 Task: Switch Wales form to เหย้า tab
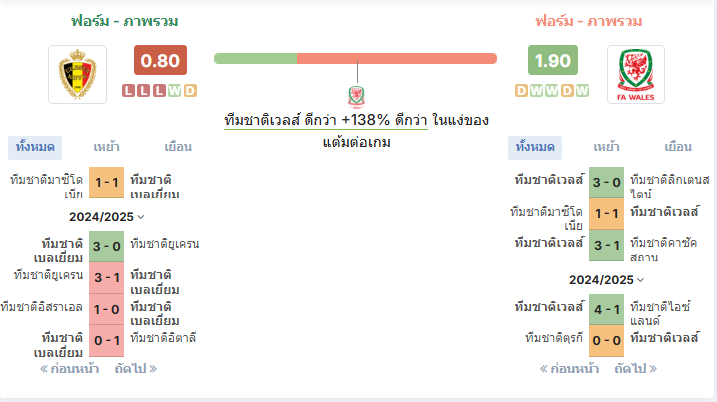[x=606, y=147]
